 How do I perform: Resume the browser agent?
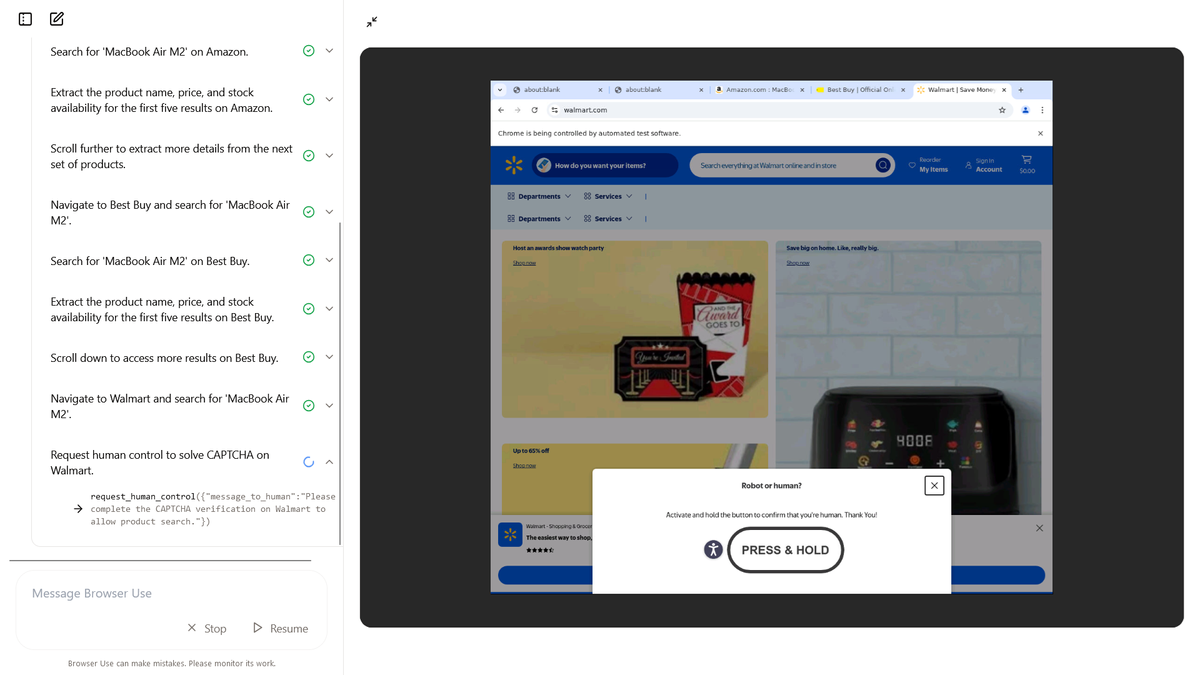[281, 628]
